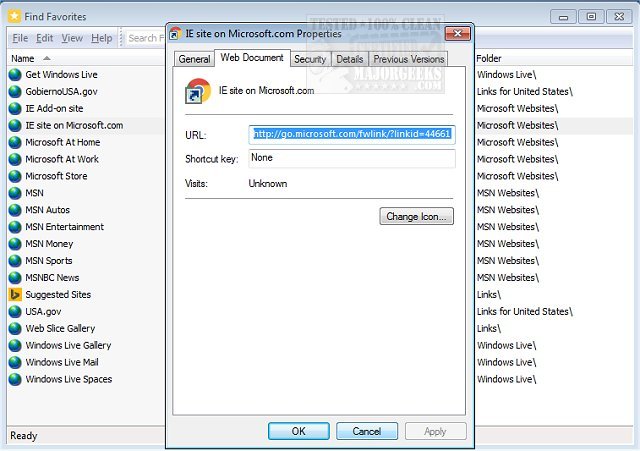Open the Help menu in Find Favorites

[x=102, y=38]
